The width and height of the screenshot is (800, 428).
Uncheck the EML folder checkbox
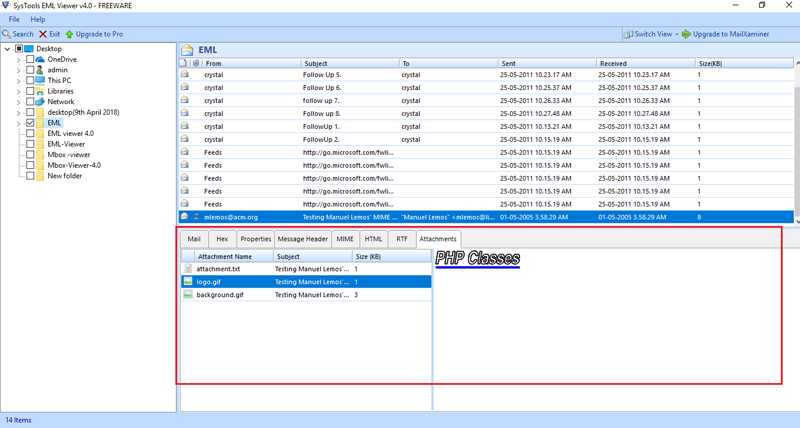point(30,123)
